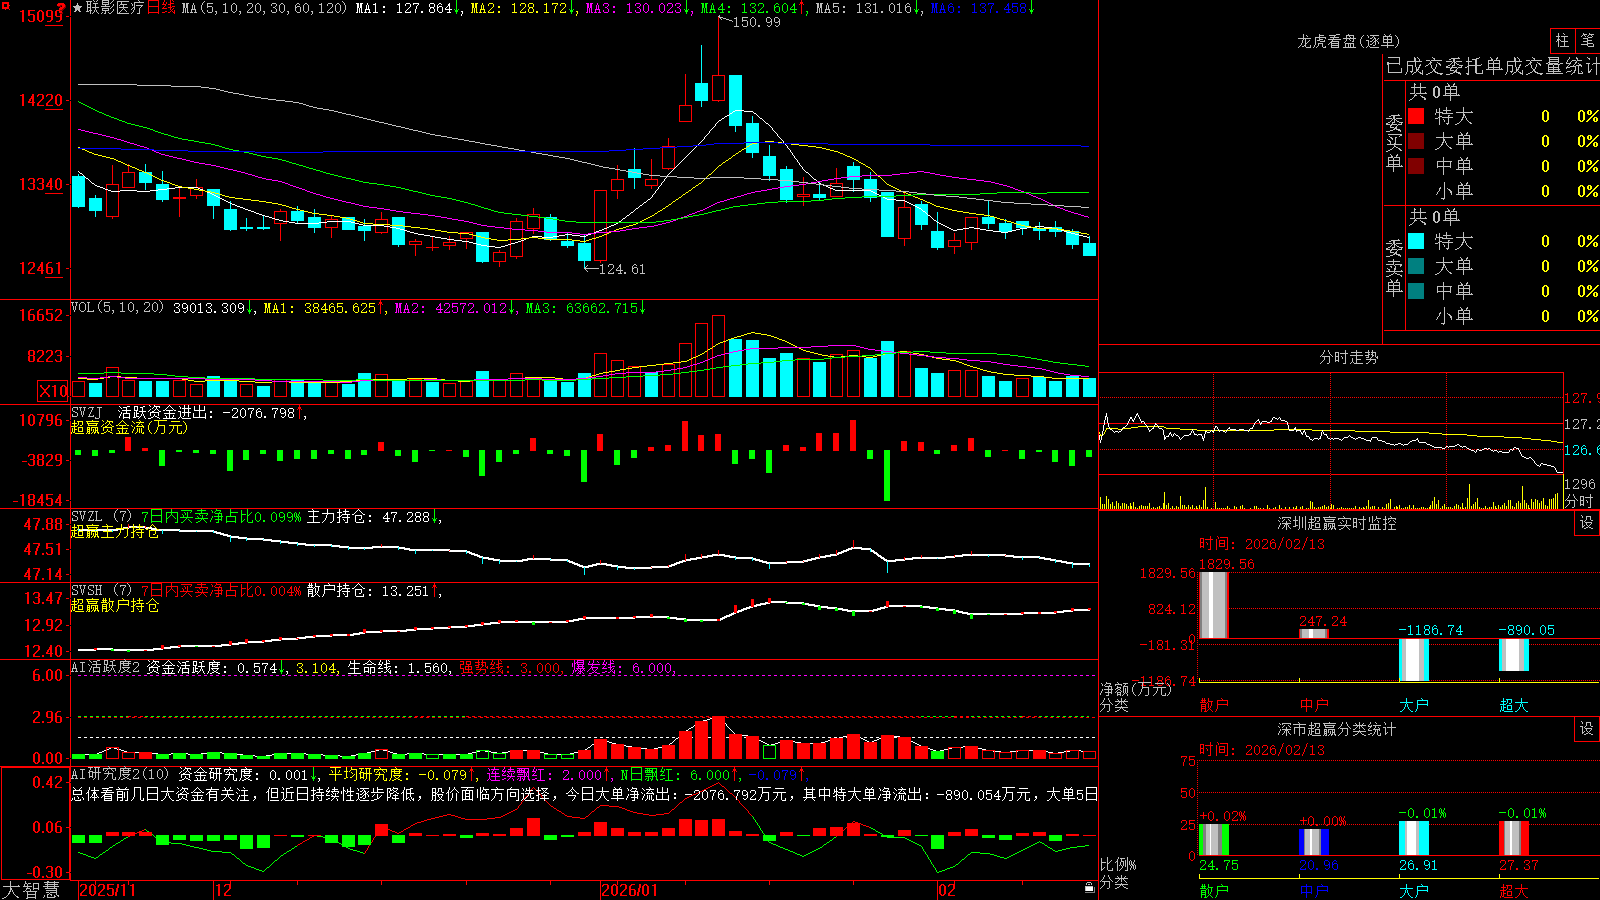The height and width of the screenshot is (900, 1600).
Task: Click the 日线 period label
Action: [x=161, y=8]
